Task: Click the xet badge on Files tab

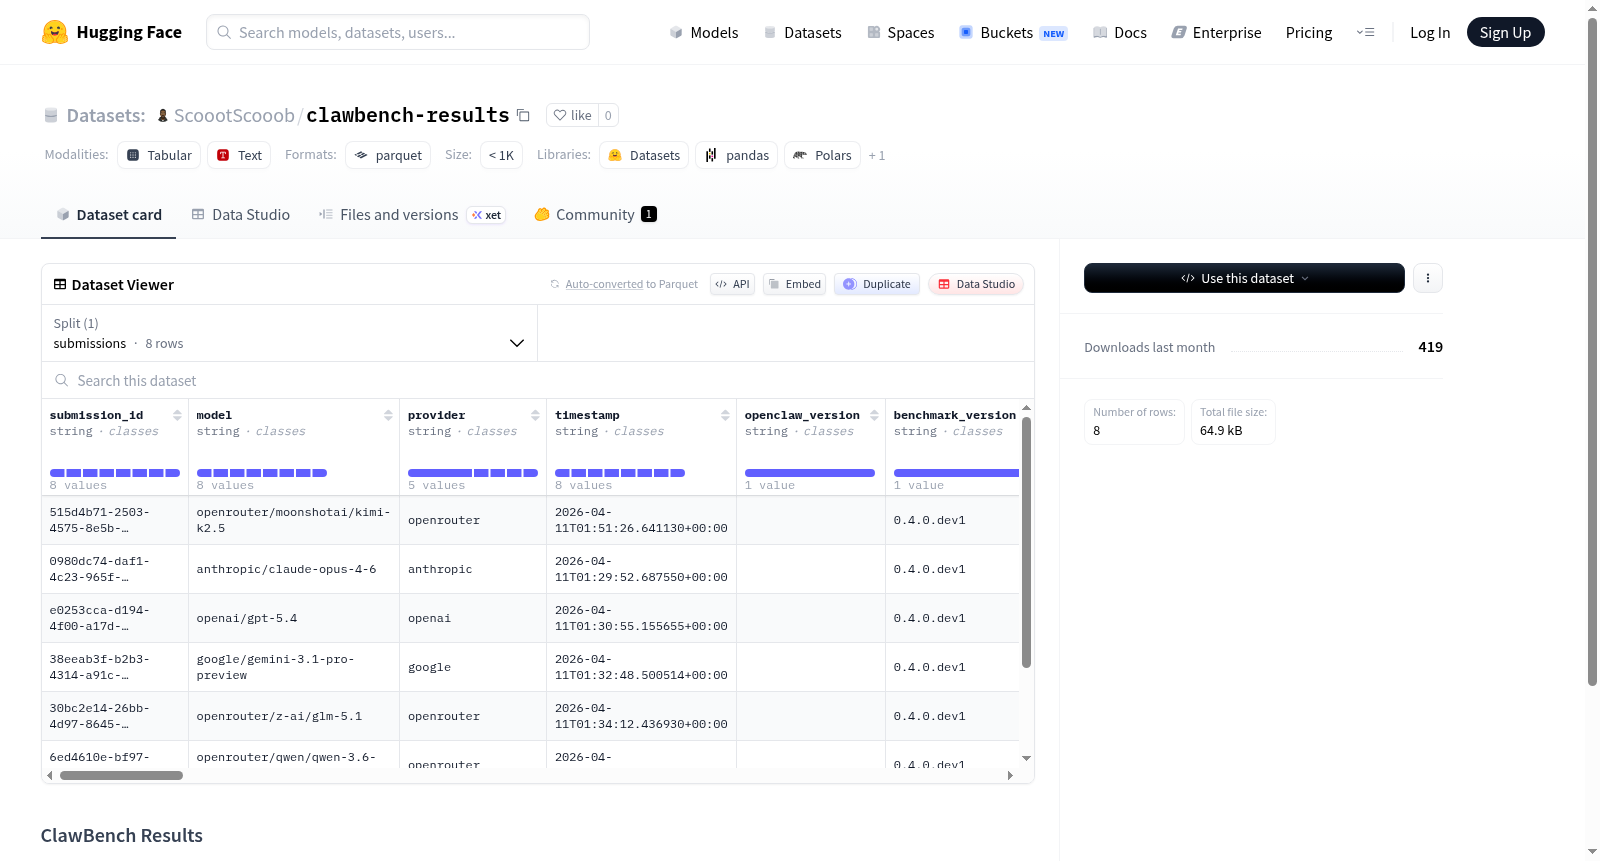Action: pyautogui.click(x=487, y=215)
